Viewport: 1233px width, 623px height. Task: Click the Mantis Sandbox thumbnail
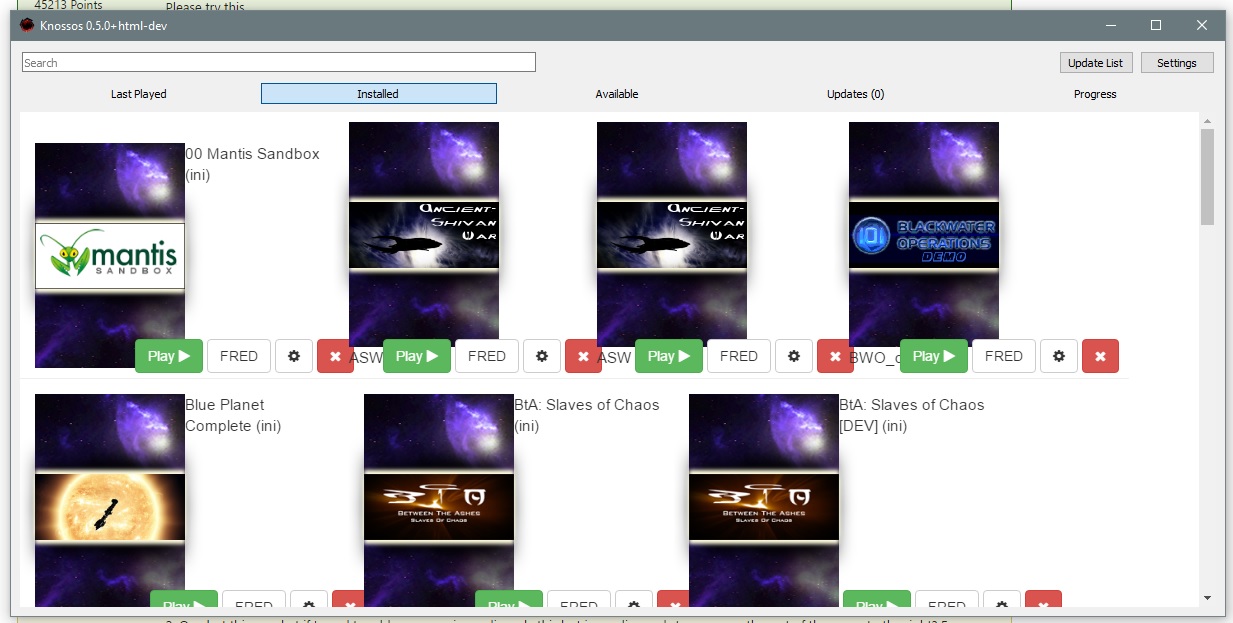(x=110, y=255)
